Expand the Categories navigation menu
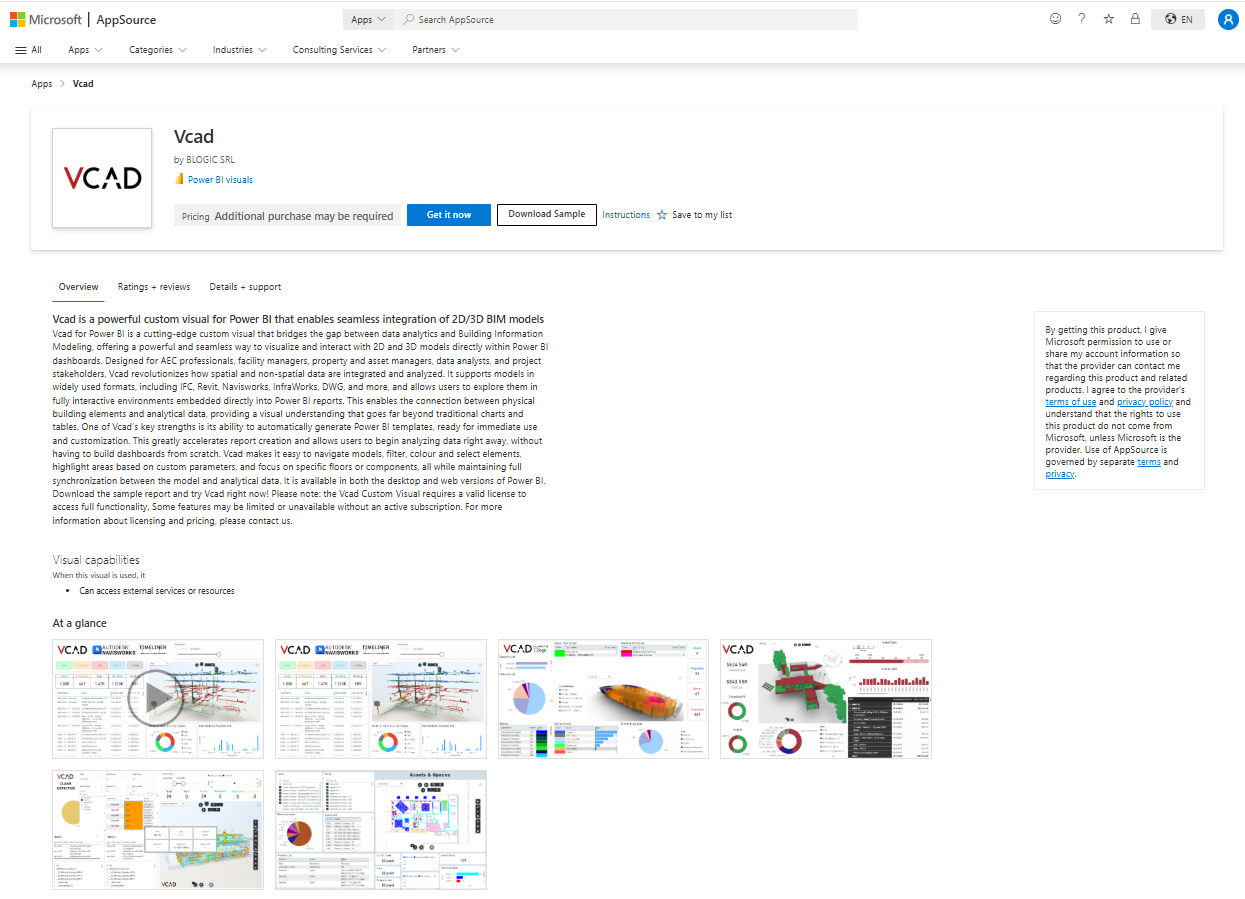The height and width of the screenshot is (899, 1245). click(x=158, y=50)
